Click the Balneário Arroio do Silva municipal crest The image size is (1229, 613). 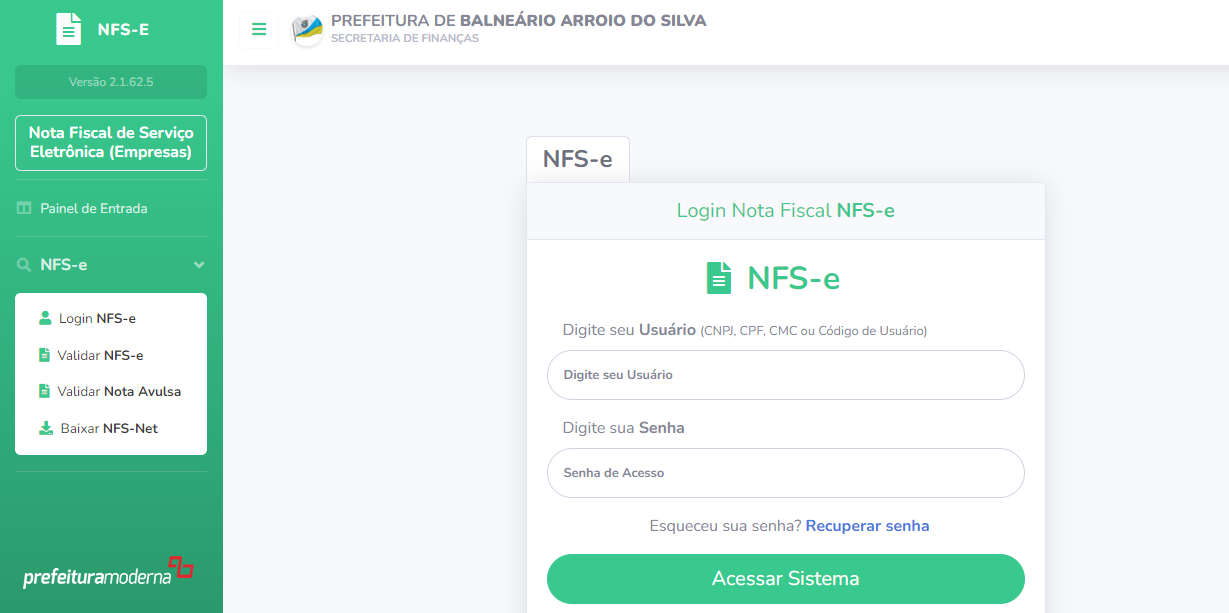click(x=307, y=30)
